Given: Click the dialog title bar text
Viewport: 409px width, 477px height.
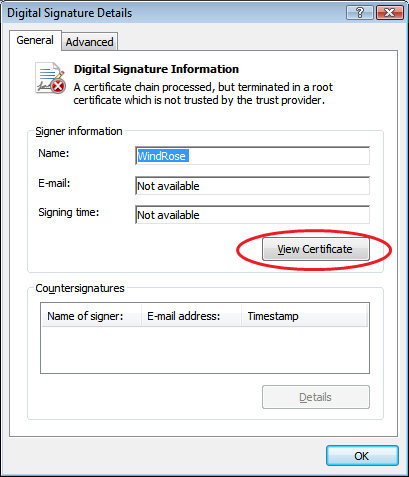Looking at the screenshot, I should click(x=70, y=13).
